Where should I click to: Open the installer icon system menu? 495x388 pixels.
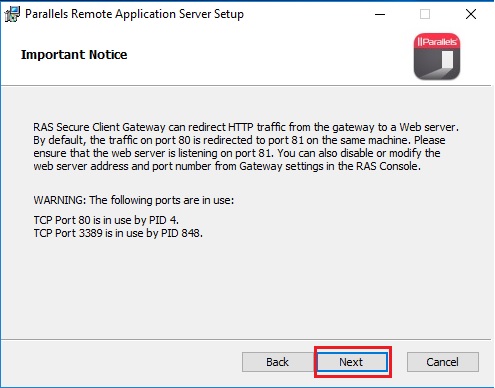click(12, 14)
